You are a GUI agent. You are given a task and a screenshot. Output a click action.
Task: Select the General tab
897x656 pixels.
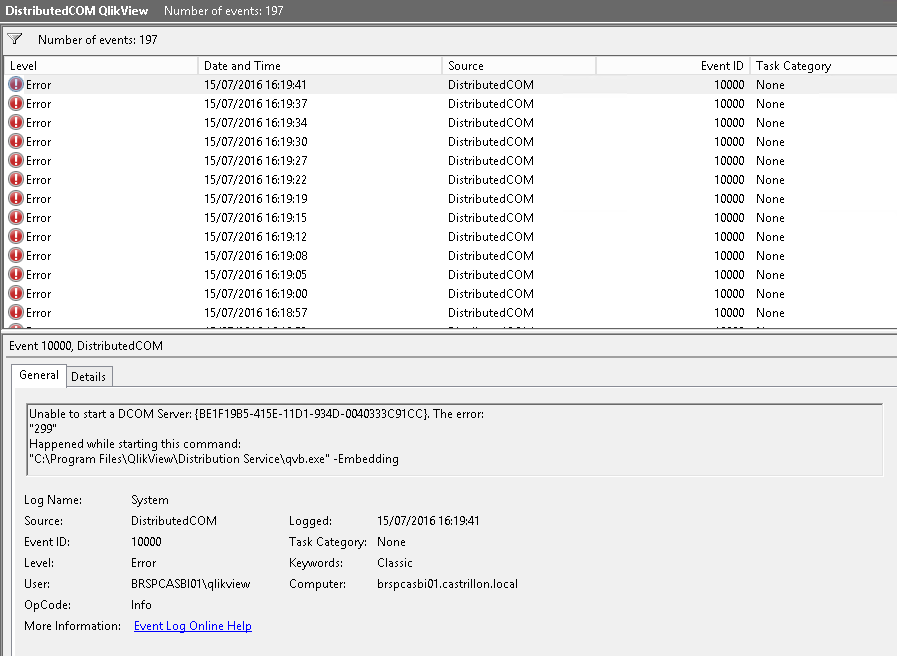click(x=39, y=375)
